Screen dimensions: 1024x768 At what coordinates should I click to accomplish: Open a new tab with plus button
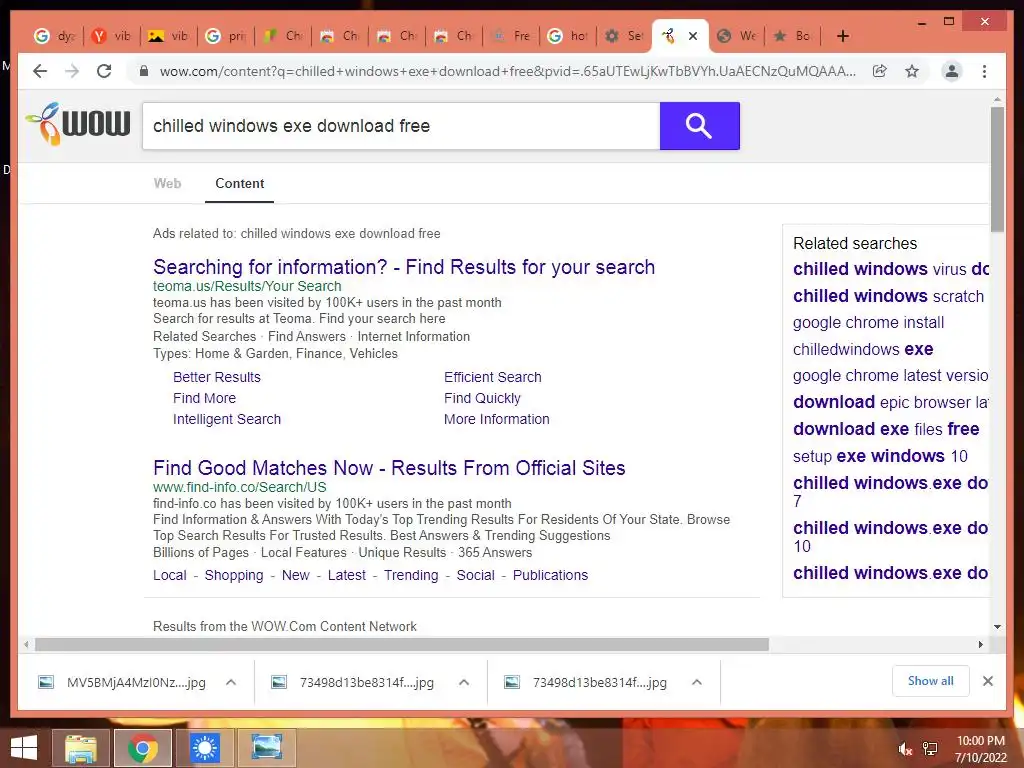[843, 36]
